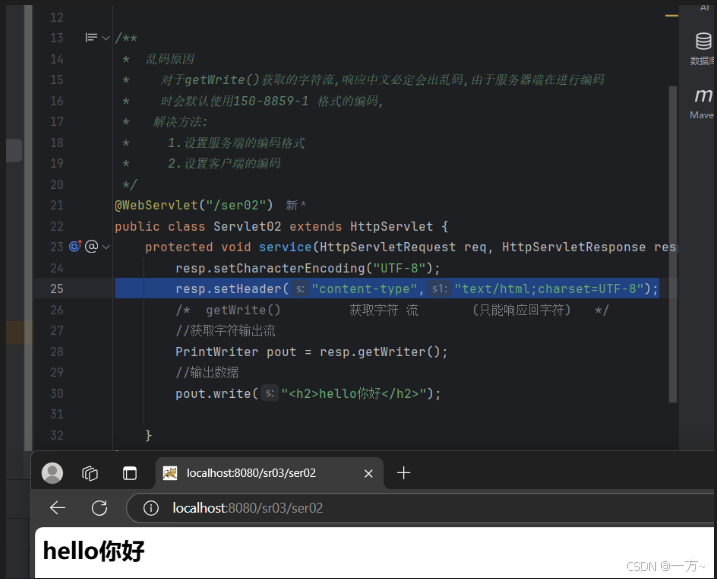Click the class name Servlet02 on line 22
The image size is (717, 579).
coord(247,226)
